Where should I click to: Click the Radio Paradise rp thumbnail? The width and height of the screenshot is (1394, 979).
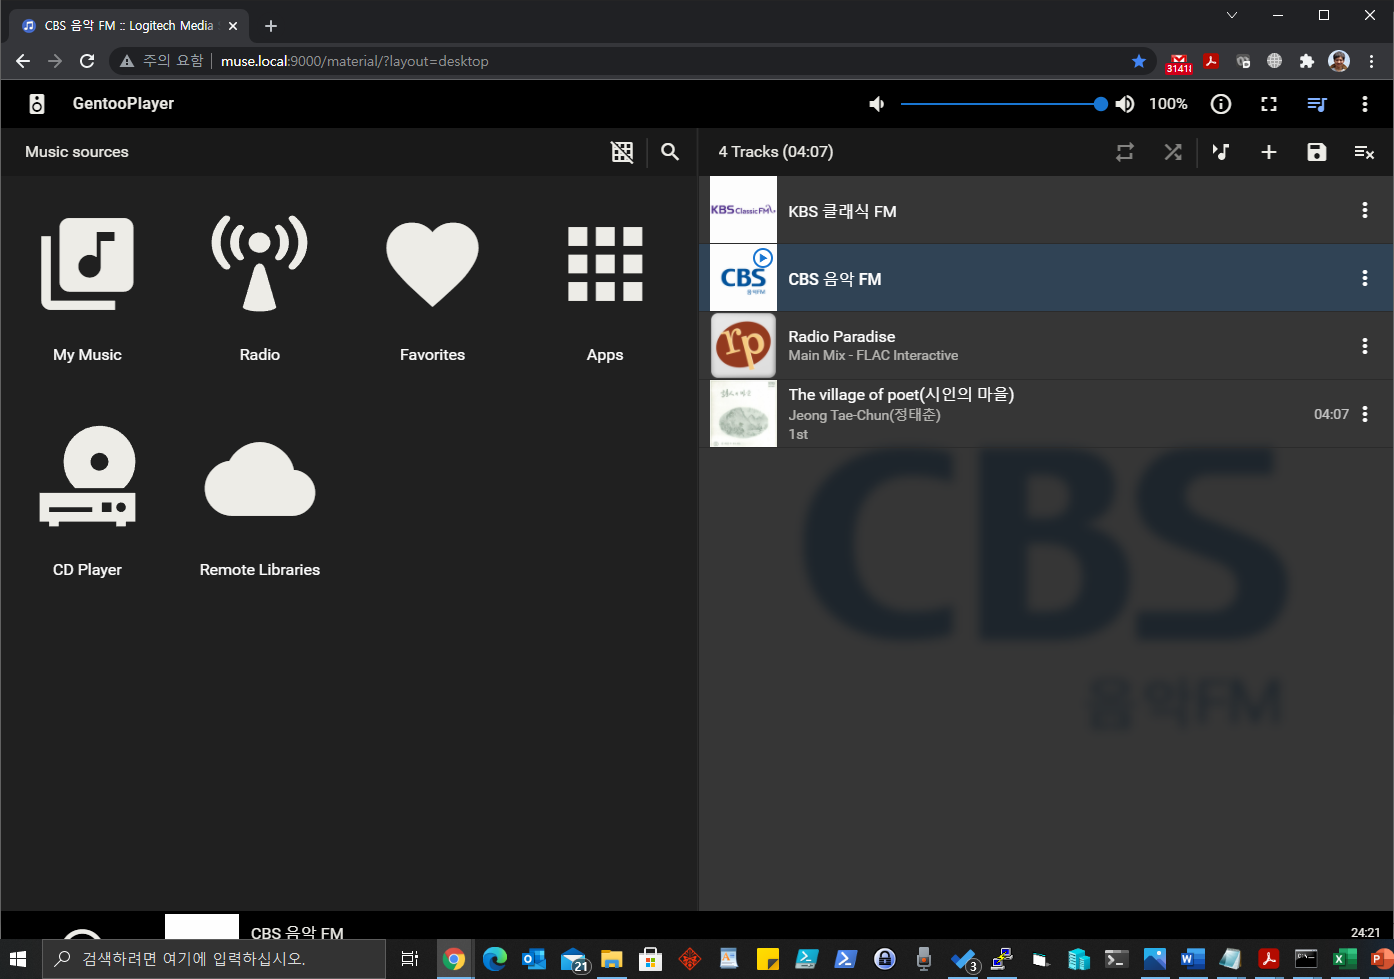(743, 346)
